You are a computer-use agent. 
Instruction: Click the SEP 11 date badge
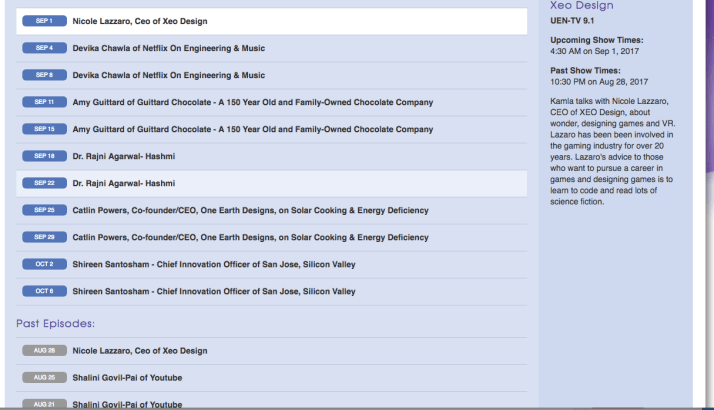(x=44, y=102)
